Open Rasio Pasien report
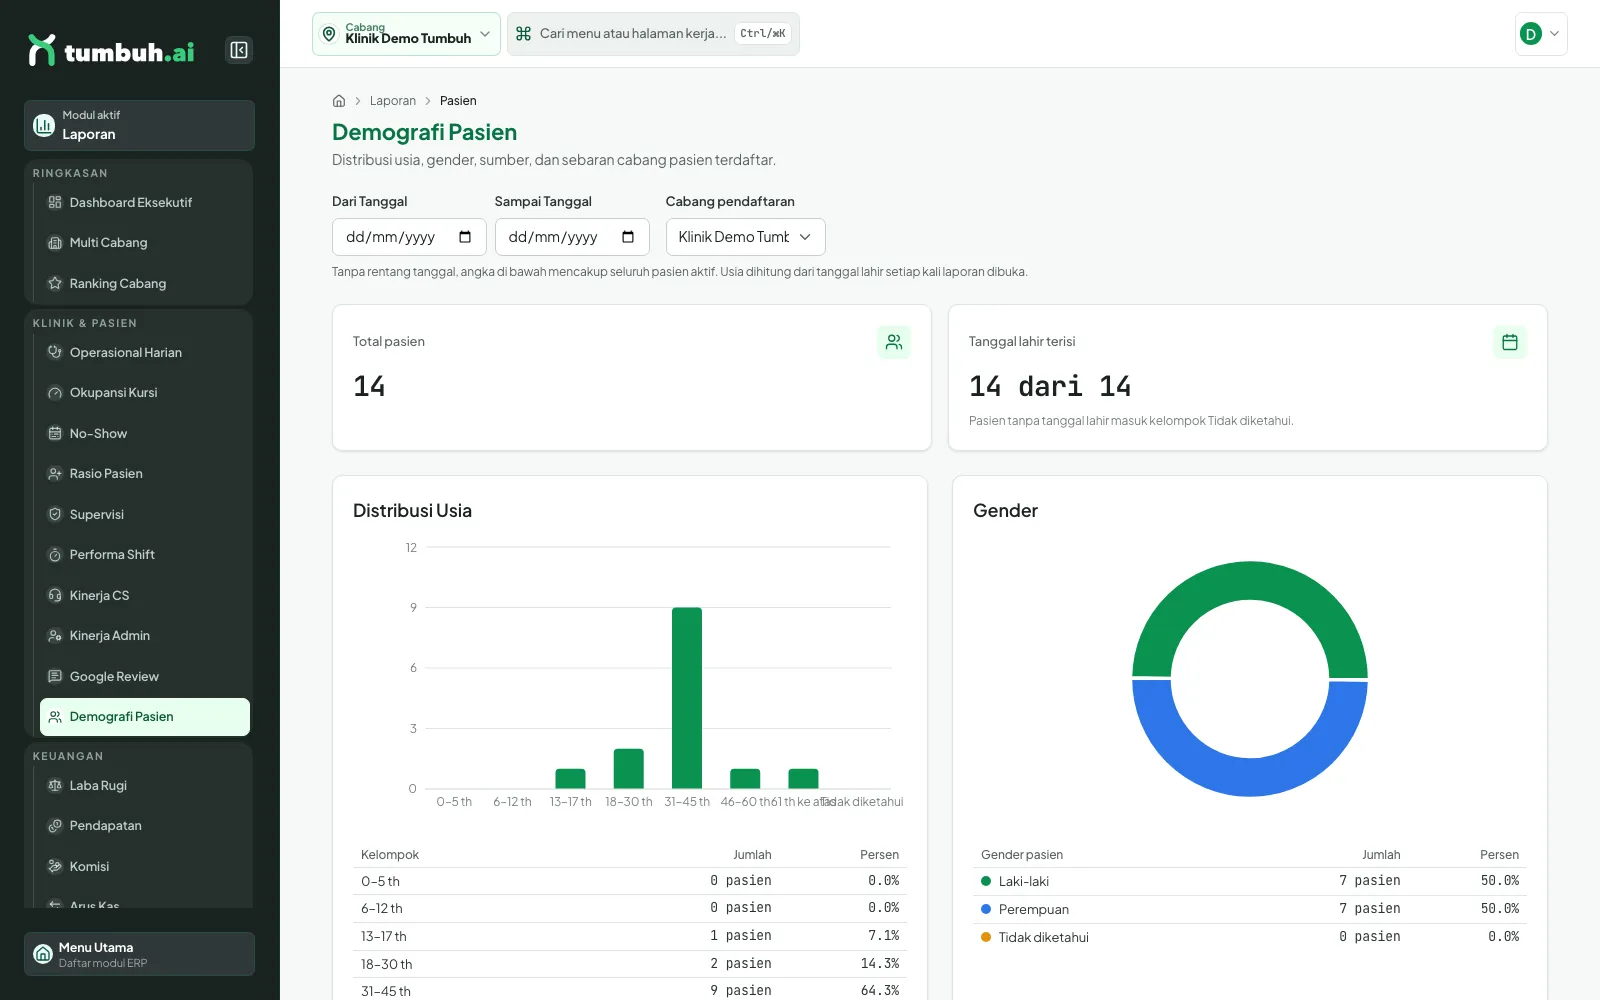 145,474
